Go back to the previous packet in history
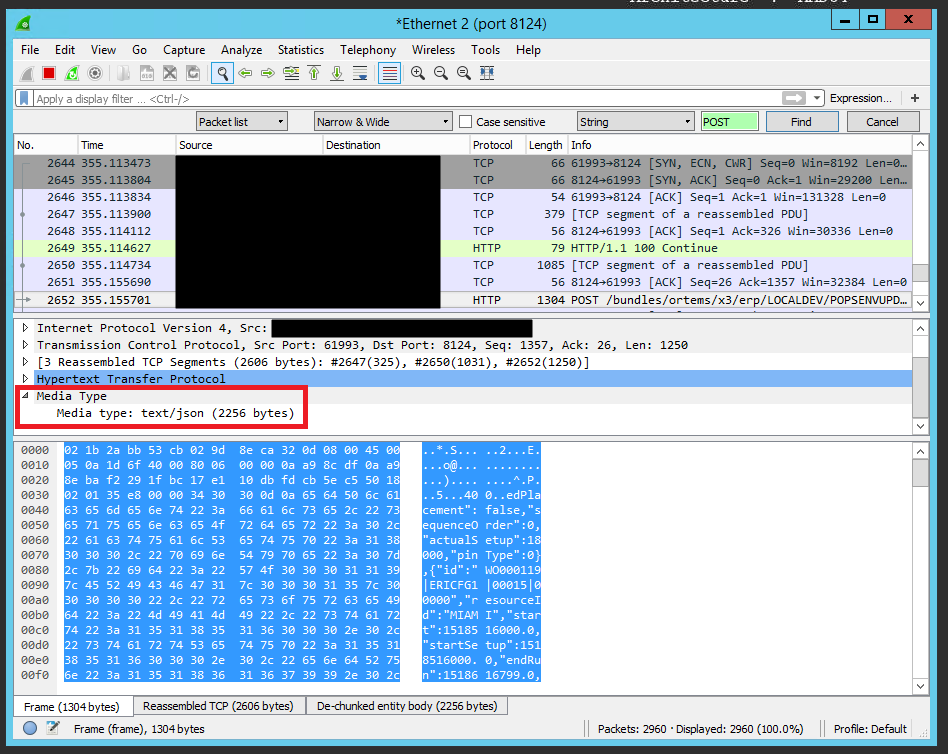The image size is (948, 754). tap(245, 73)
